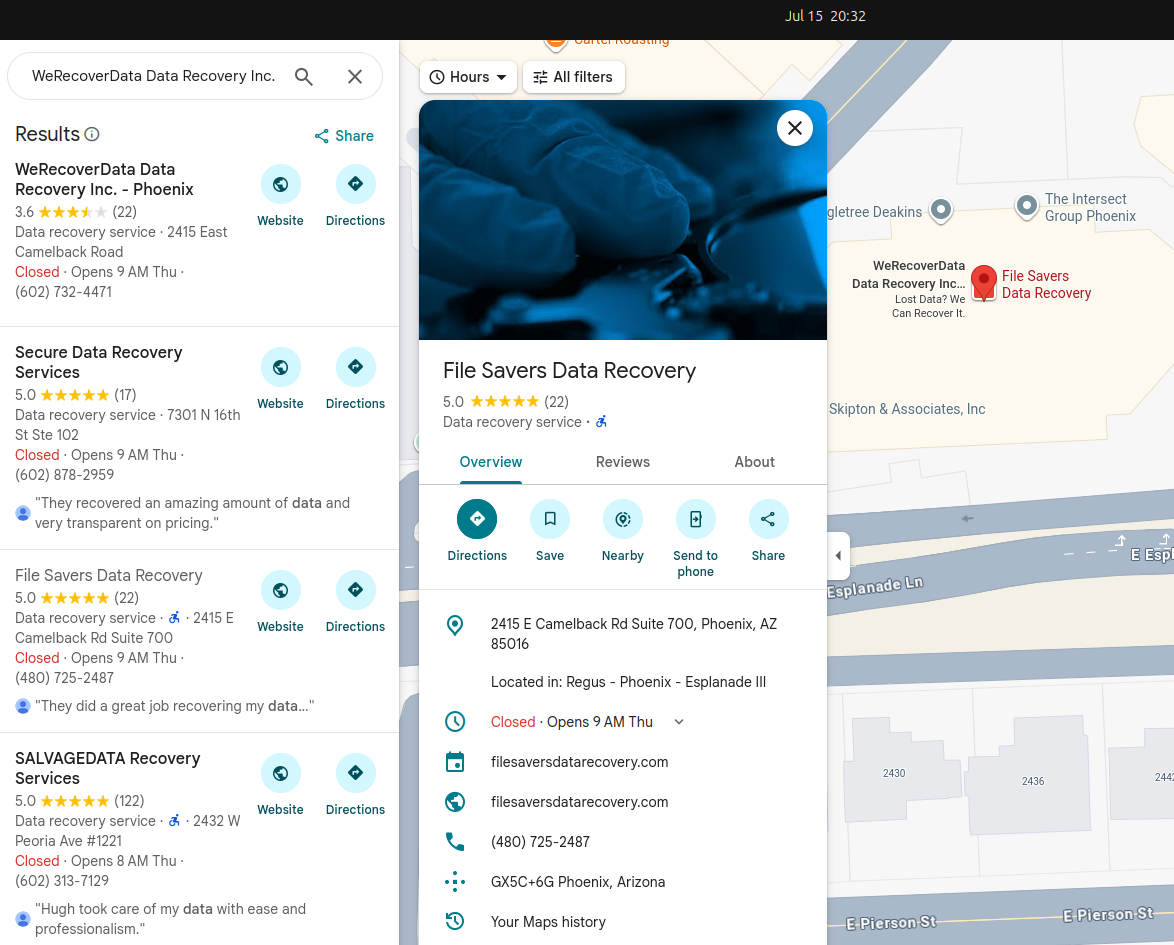Click Secure Data Recovery review snippet
The image size is (1174, 945).
tap(192, 513)
